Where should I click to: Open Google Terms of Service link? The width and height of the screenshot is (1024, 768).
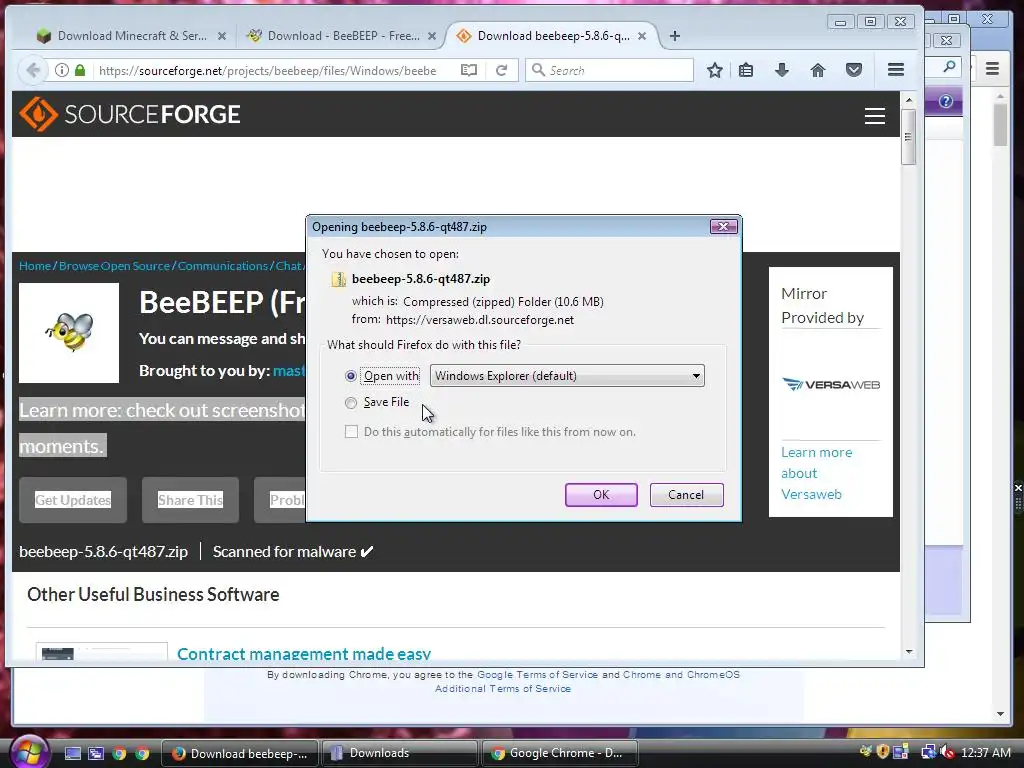[537, 675]
